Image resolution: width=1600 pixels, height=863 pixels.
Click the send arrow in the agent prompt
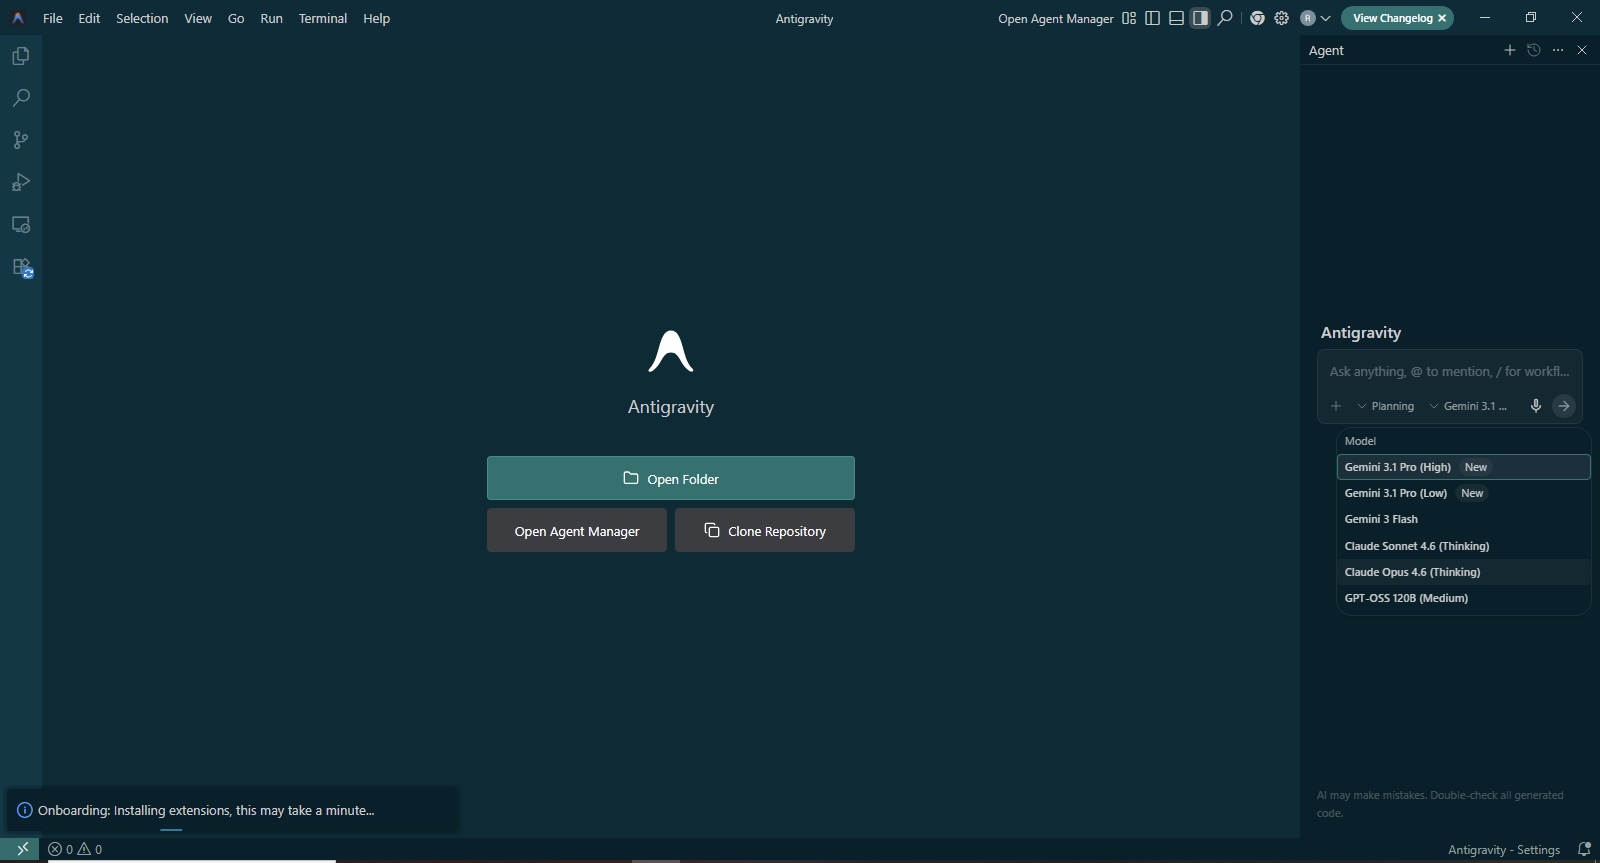(1564, 406)
